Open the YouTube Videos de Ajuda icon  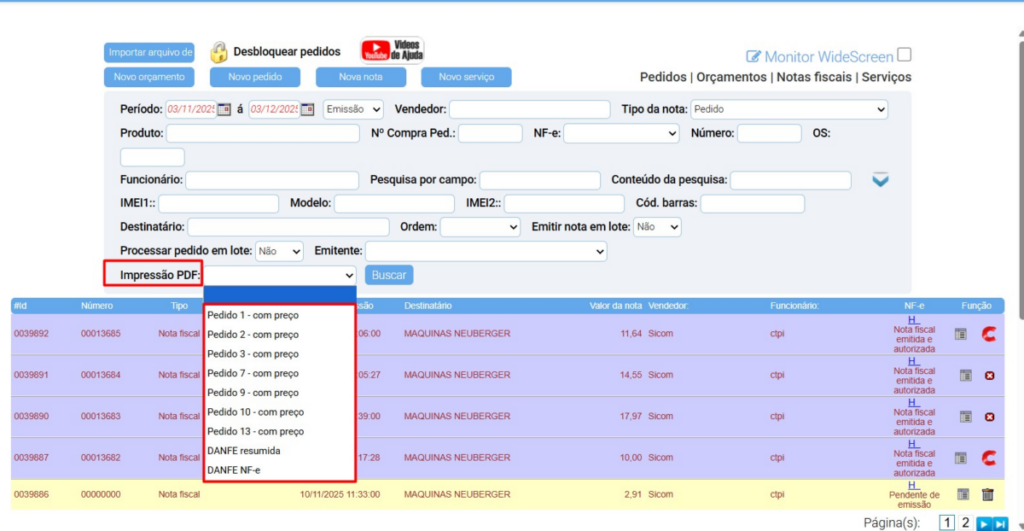pos(392,50)
